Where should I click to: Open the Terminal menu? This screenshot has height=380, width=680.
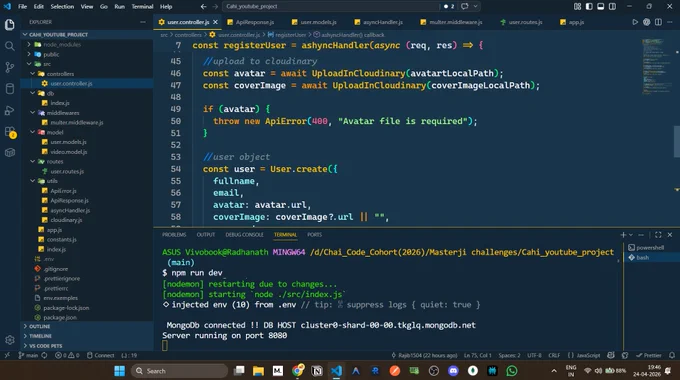coord(142,7)
